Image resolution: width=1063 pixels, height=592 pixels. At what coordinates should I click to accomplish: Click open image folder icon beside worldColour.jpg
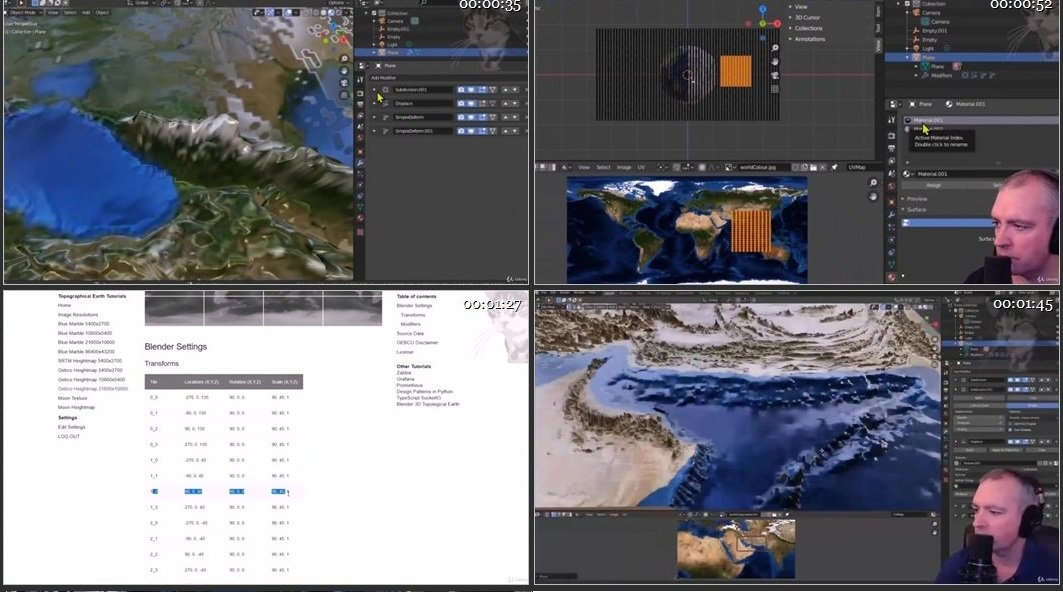[813, 167]
